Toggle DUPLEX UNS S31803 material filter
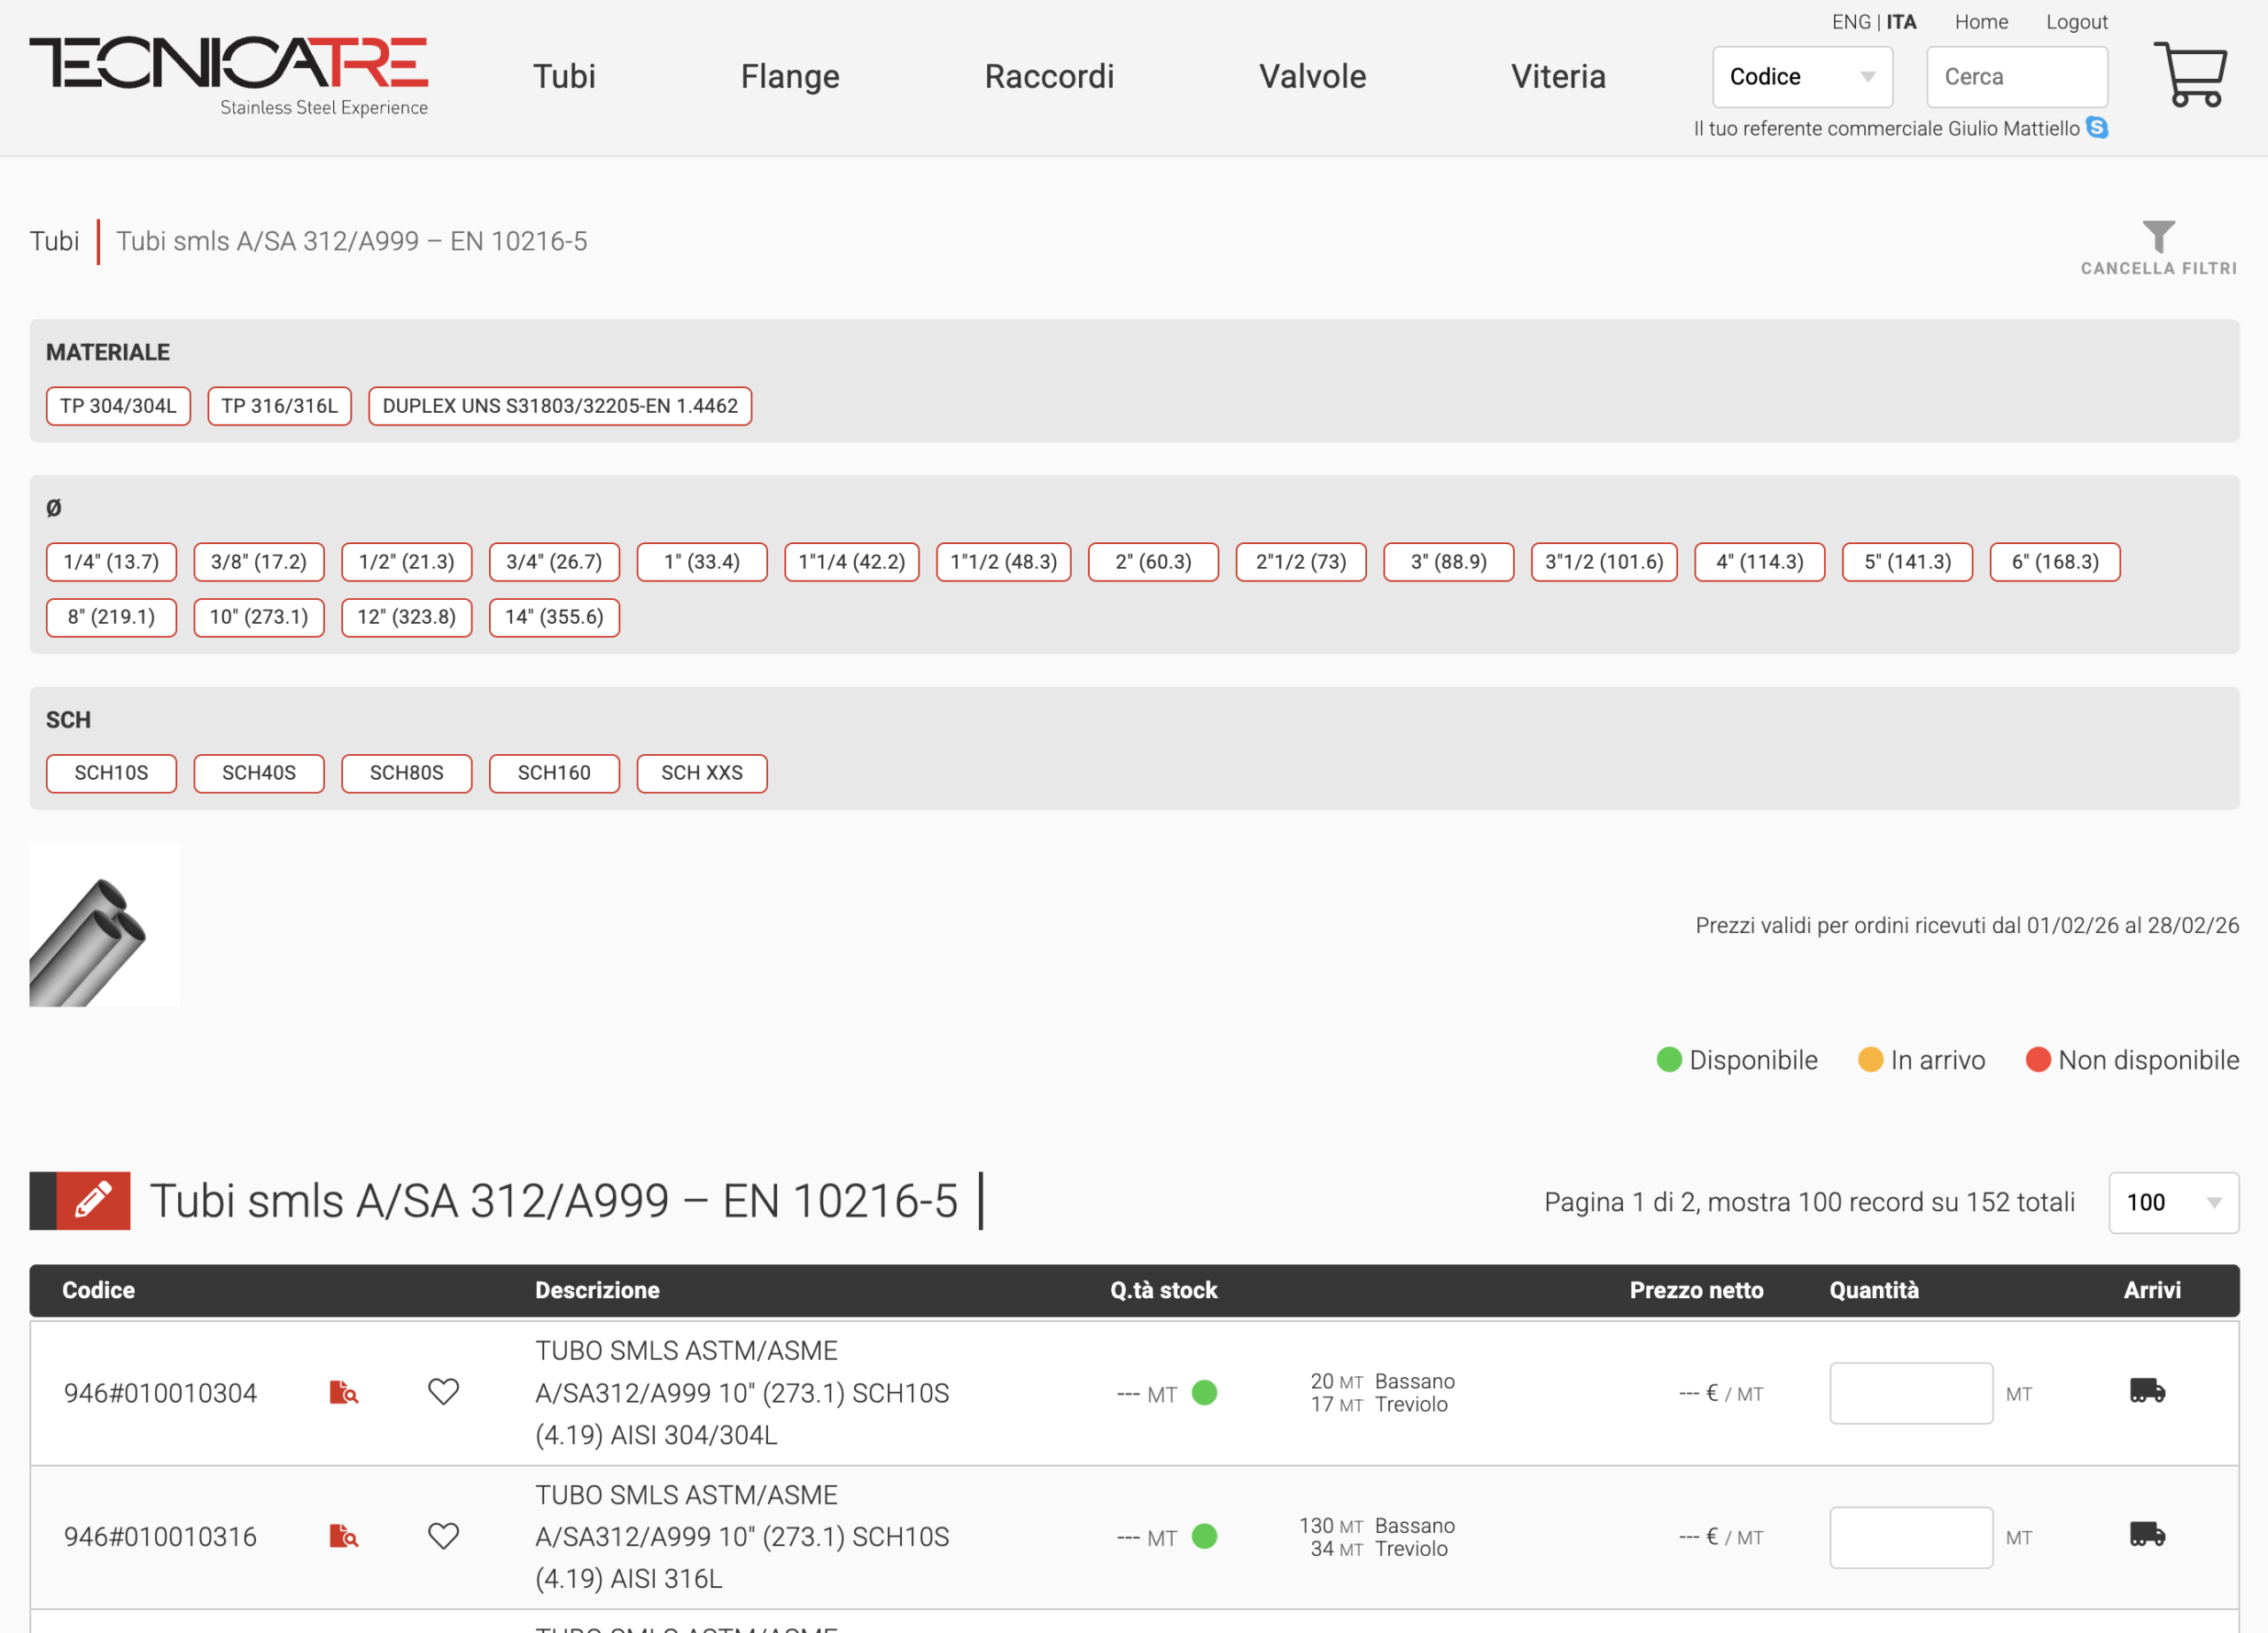This screenshot has height=1633, width=2268. tap(559, 406)
